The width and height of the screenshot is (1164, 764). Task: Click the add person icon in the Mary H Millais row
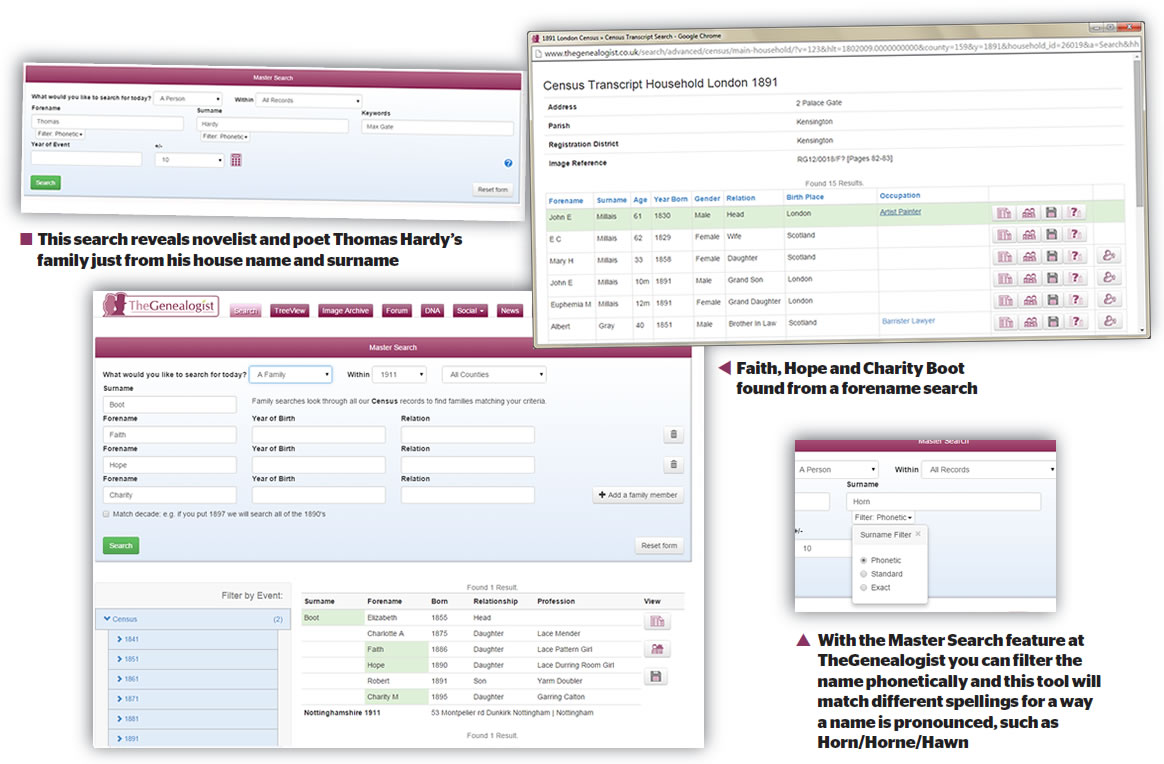click(x=1109, y=255)
